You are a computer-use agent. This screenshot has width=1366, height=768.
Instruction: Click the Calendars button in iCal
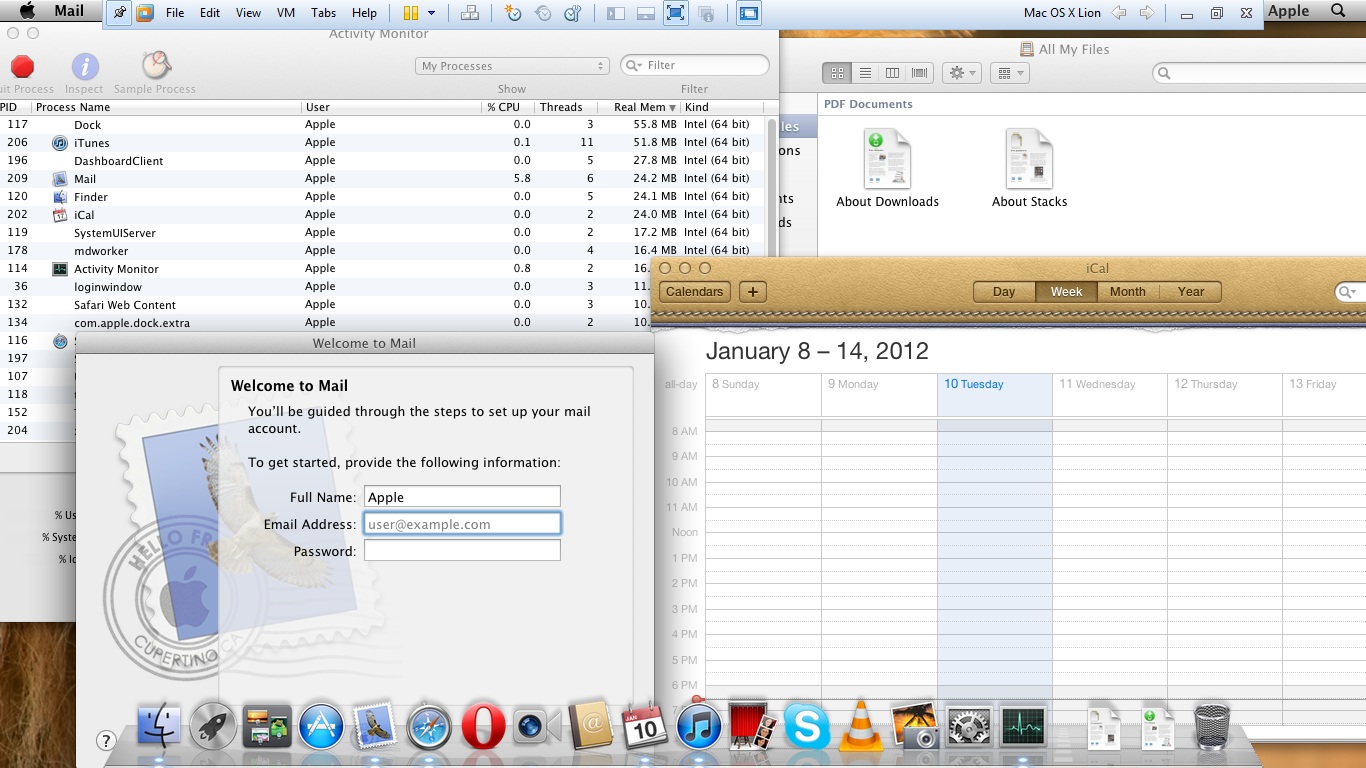694,292
